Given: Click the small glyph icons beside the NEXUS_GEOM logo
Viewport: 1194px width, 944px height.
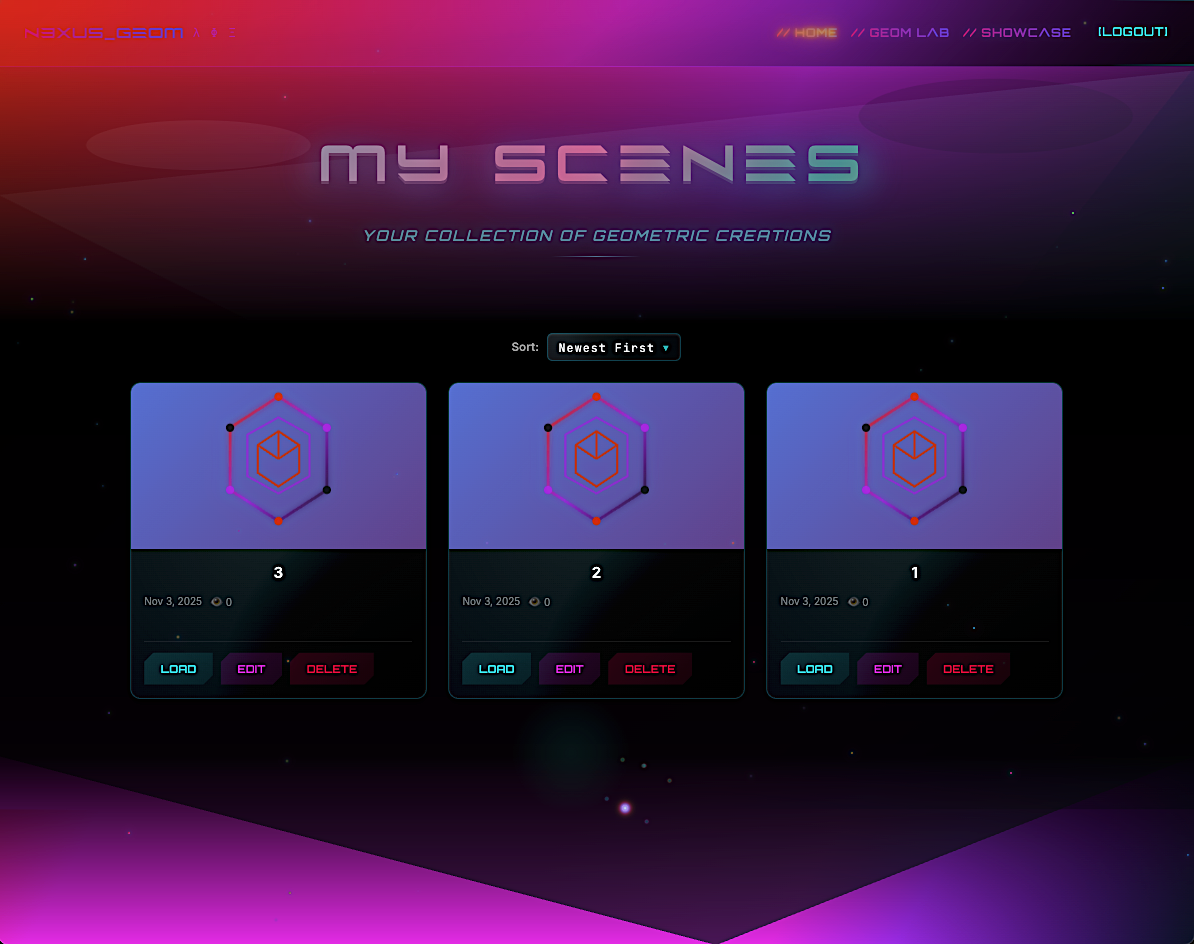Looking at the screenshot, I should click(x=216, y=32).
